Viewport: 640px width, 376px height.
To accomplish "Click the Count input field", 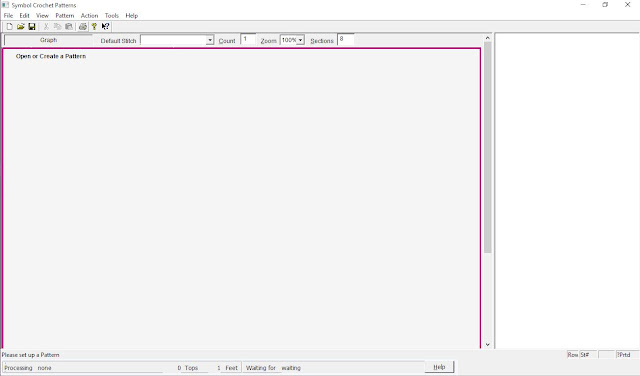I will click(x=248, y=39).
